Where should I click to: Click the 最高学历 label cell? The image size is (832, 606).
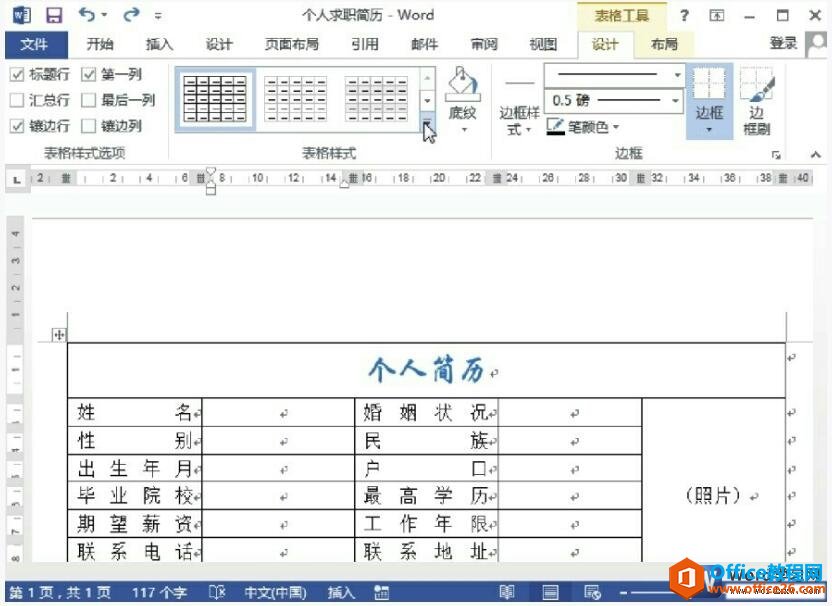(427, 496)
